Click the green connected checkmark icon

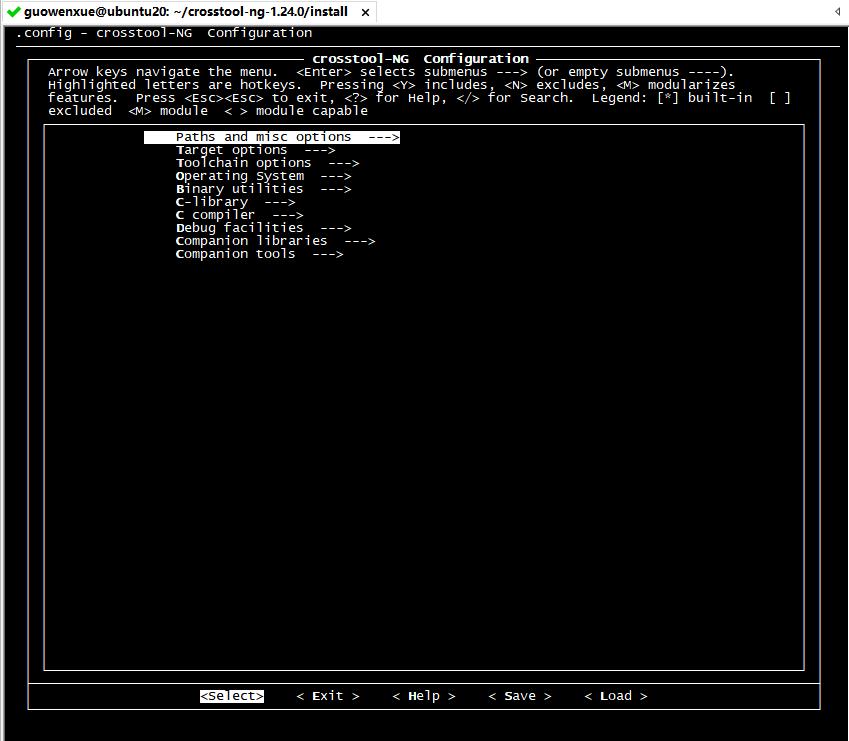[14, 11]
